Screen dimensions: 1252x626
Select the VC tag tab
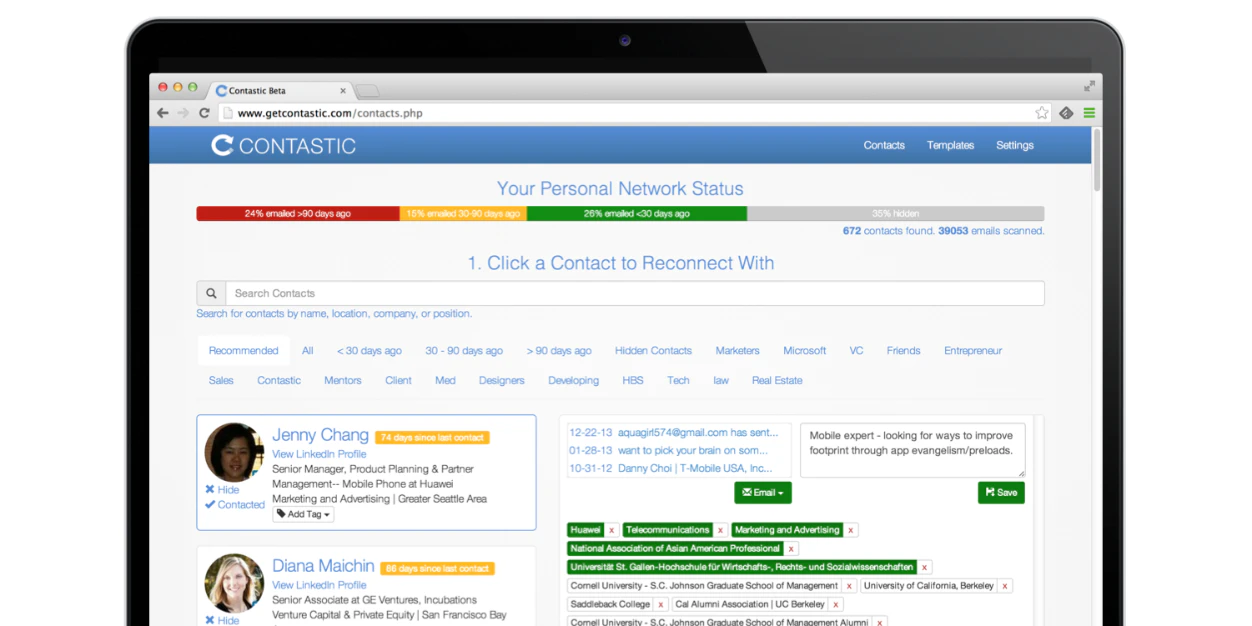[856, 351]
